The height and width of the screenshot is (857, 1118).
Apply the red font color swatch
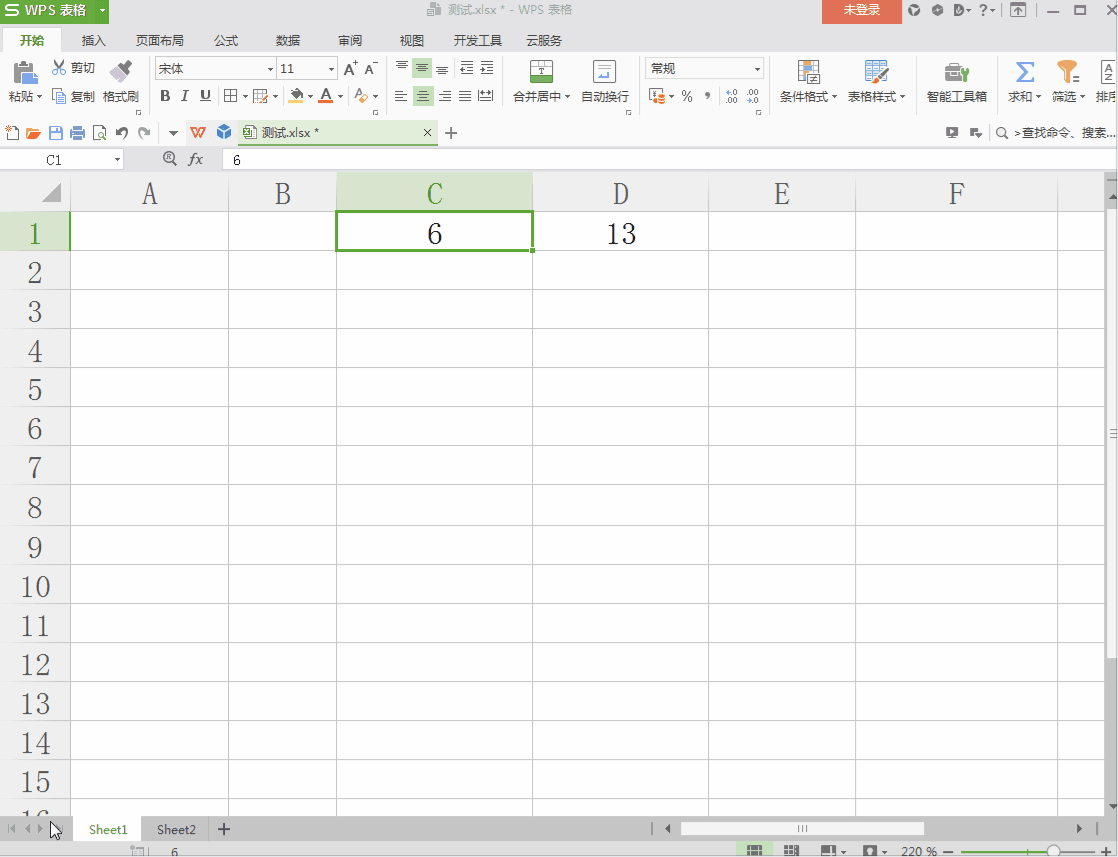[x=326, y=96]
